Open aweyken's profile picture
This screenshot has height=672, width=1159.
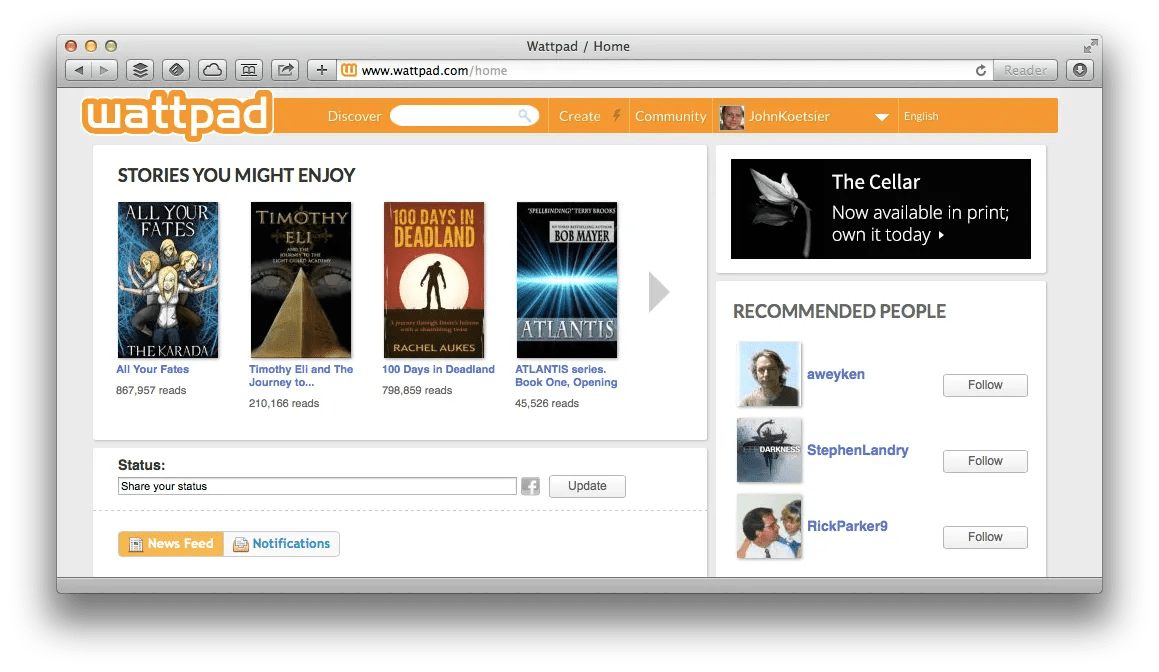(769, 374)
